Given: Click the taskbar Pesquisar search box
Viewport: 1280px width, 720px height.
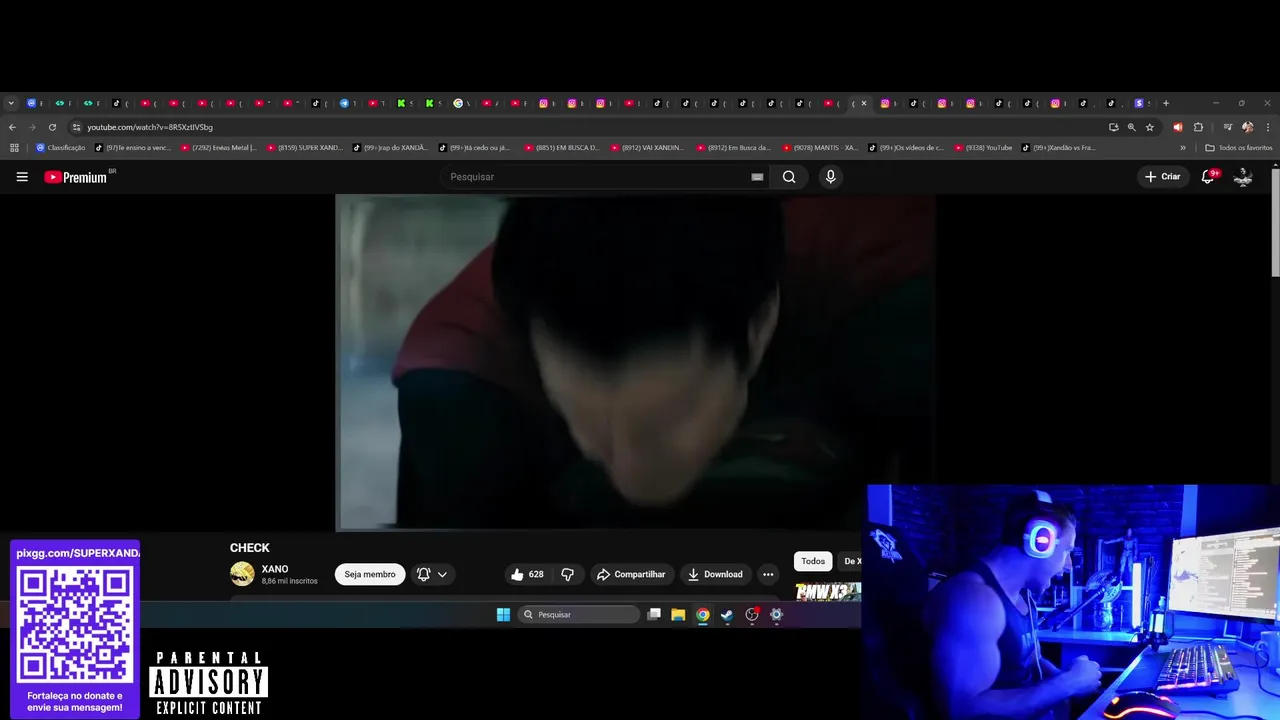Looking at the screenshot, I should pos(579,615).
